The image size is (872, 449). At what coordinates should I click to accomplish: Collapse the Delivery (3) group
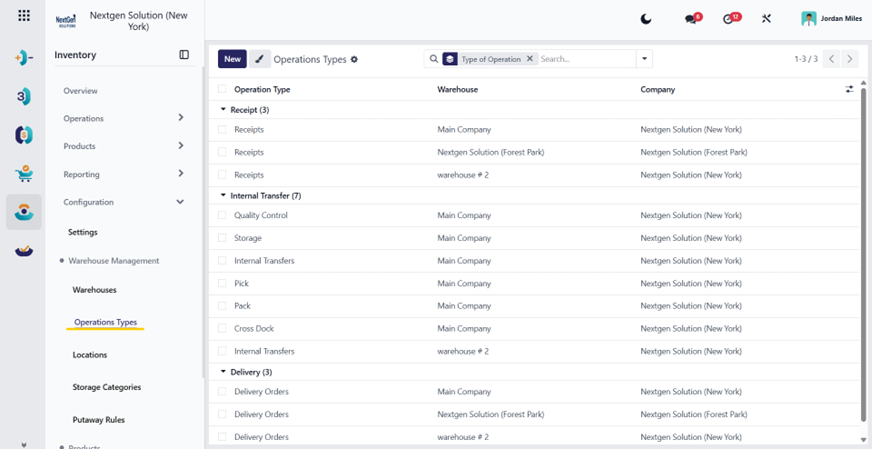(x=224, y=371)
